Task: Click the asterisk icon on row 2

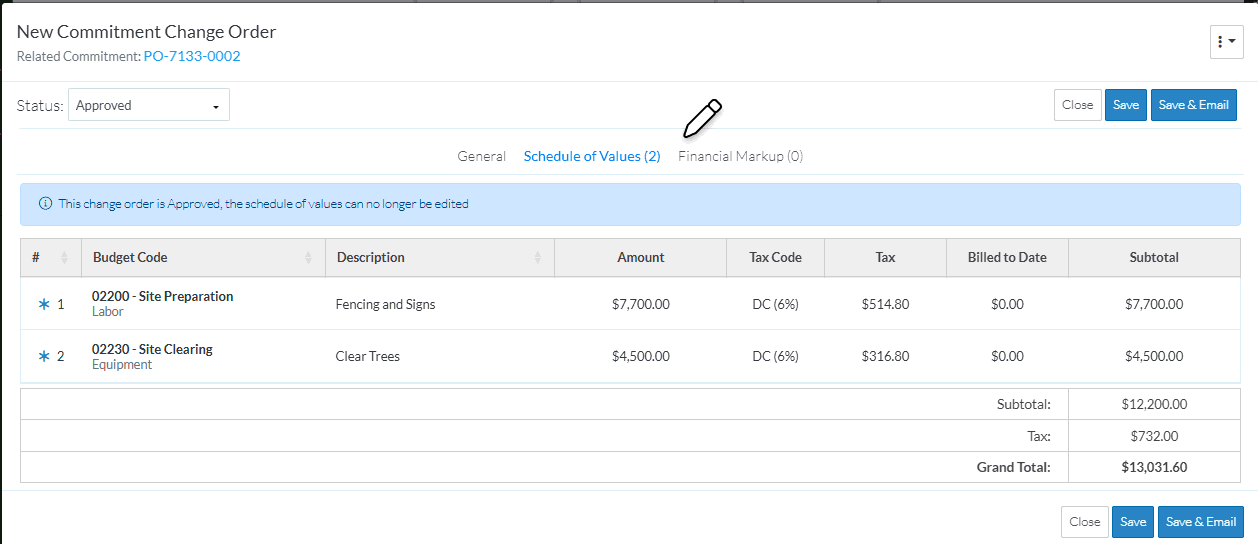Action: 43,356
